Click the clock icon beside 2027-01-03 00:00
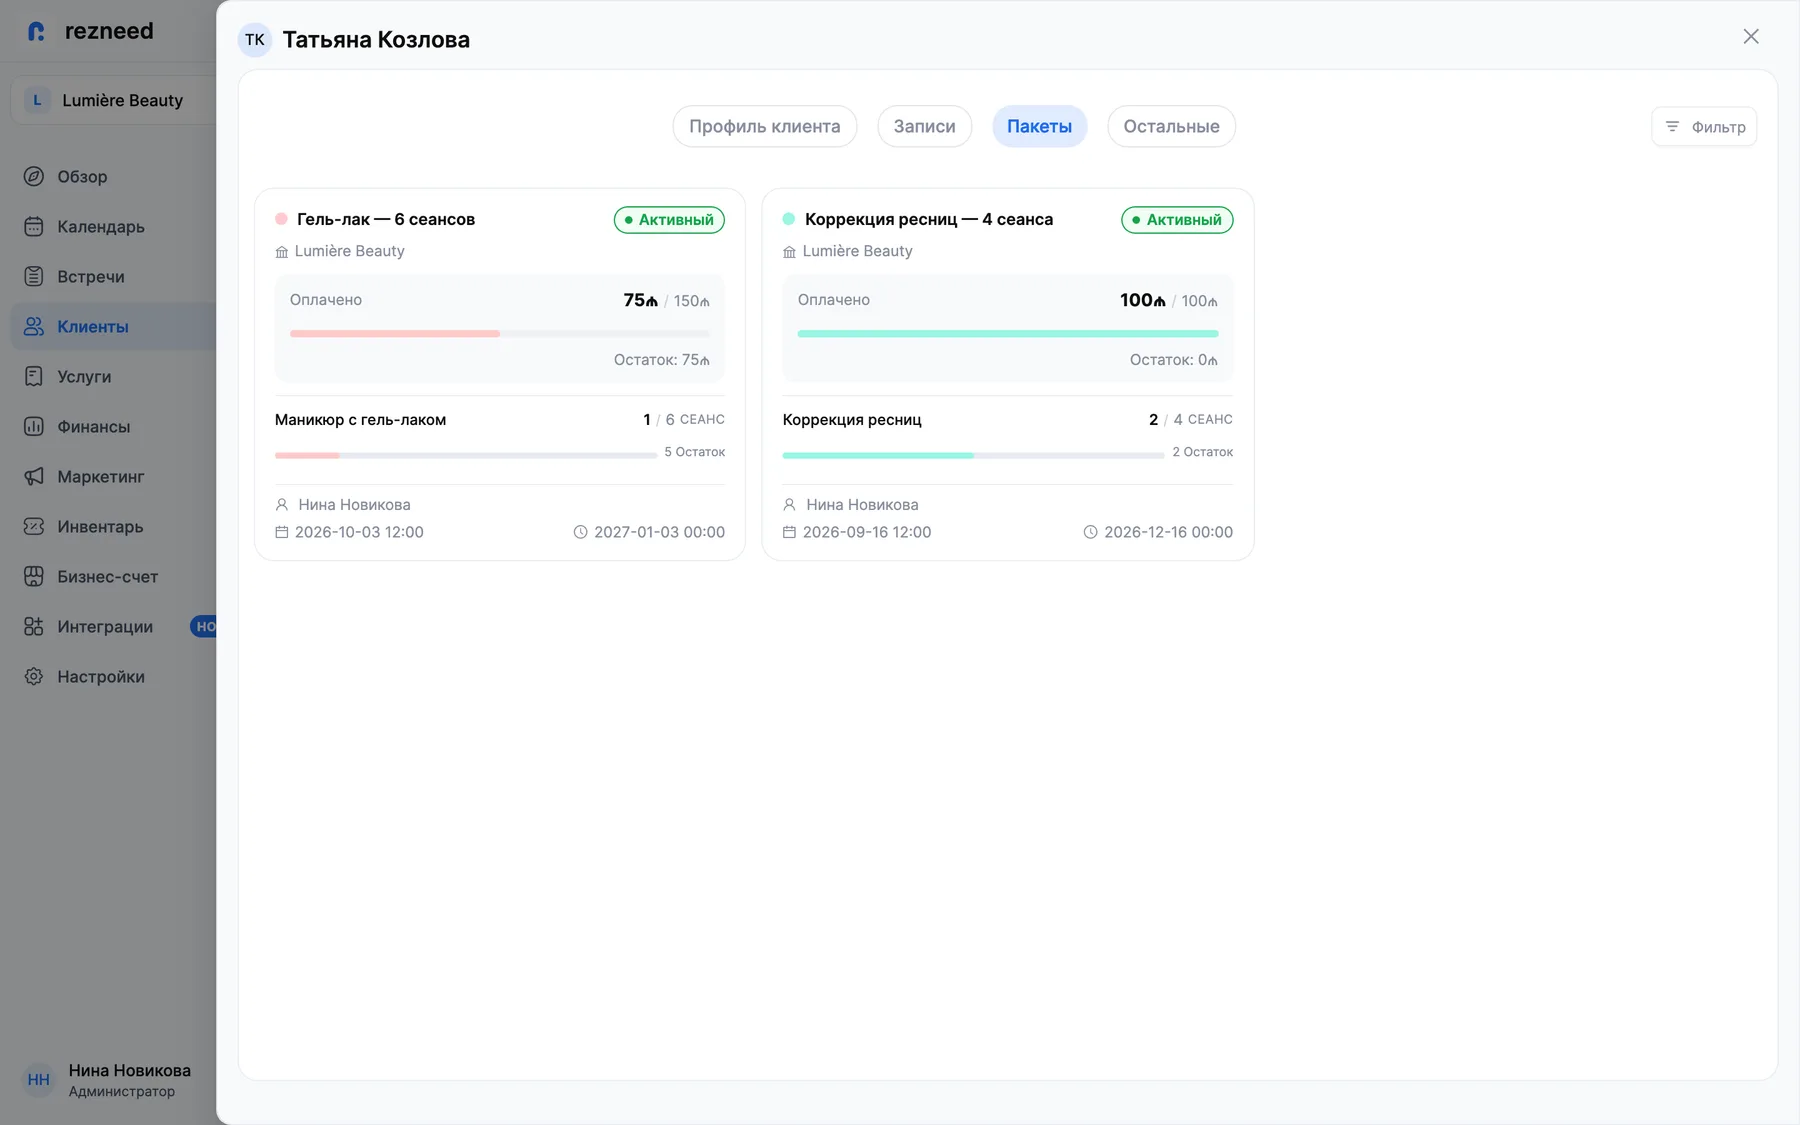The width and height of the screenshot is (1800, 1125). click(x=580, y=532)
